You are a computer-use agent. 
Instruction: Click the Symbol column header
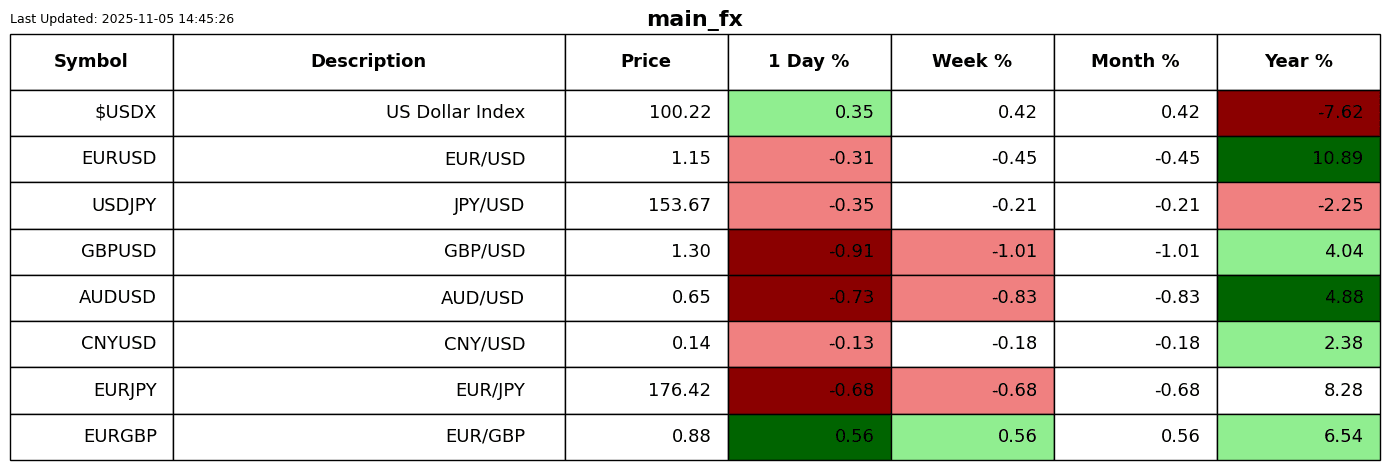pyautogui.click(x=91, y=62)
